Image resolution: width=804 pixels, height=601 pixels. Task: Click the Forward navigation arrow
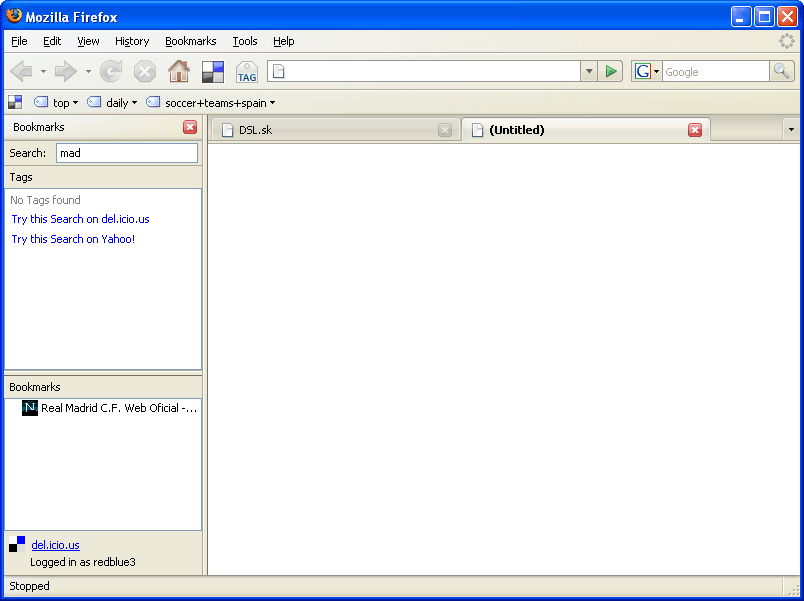(66, 71)
